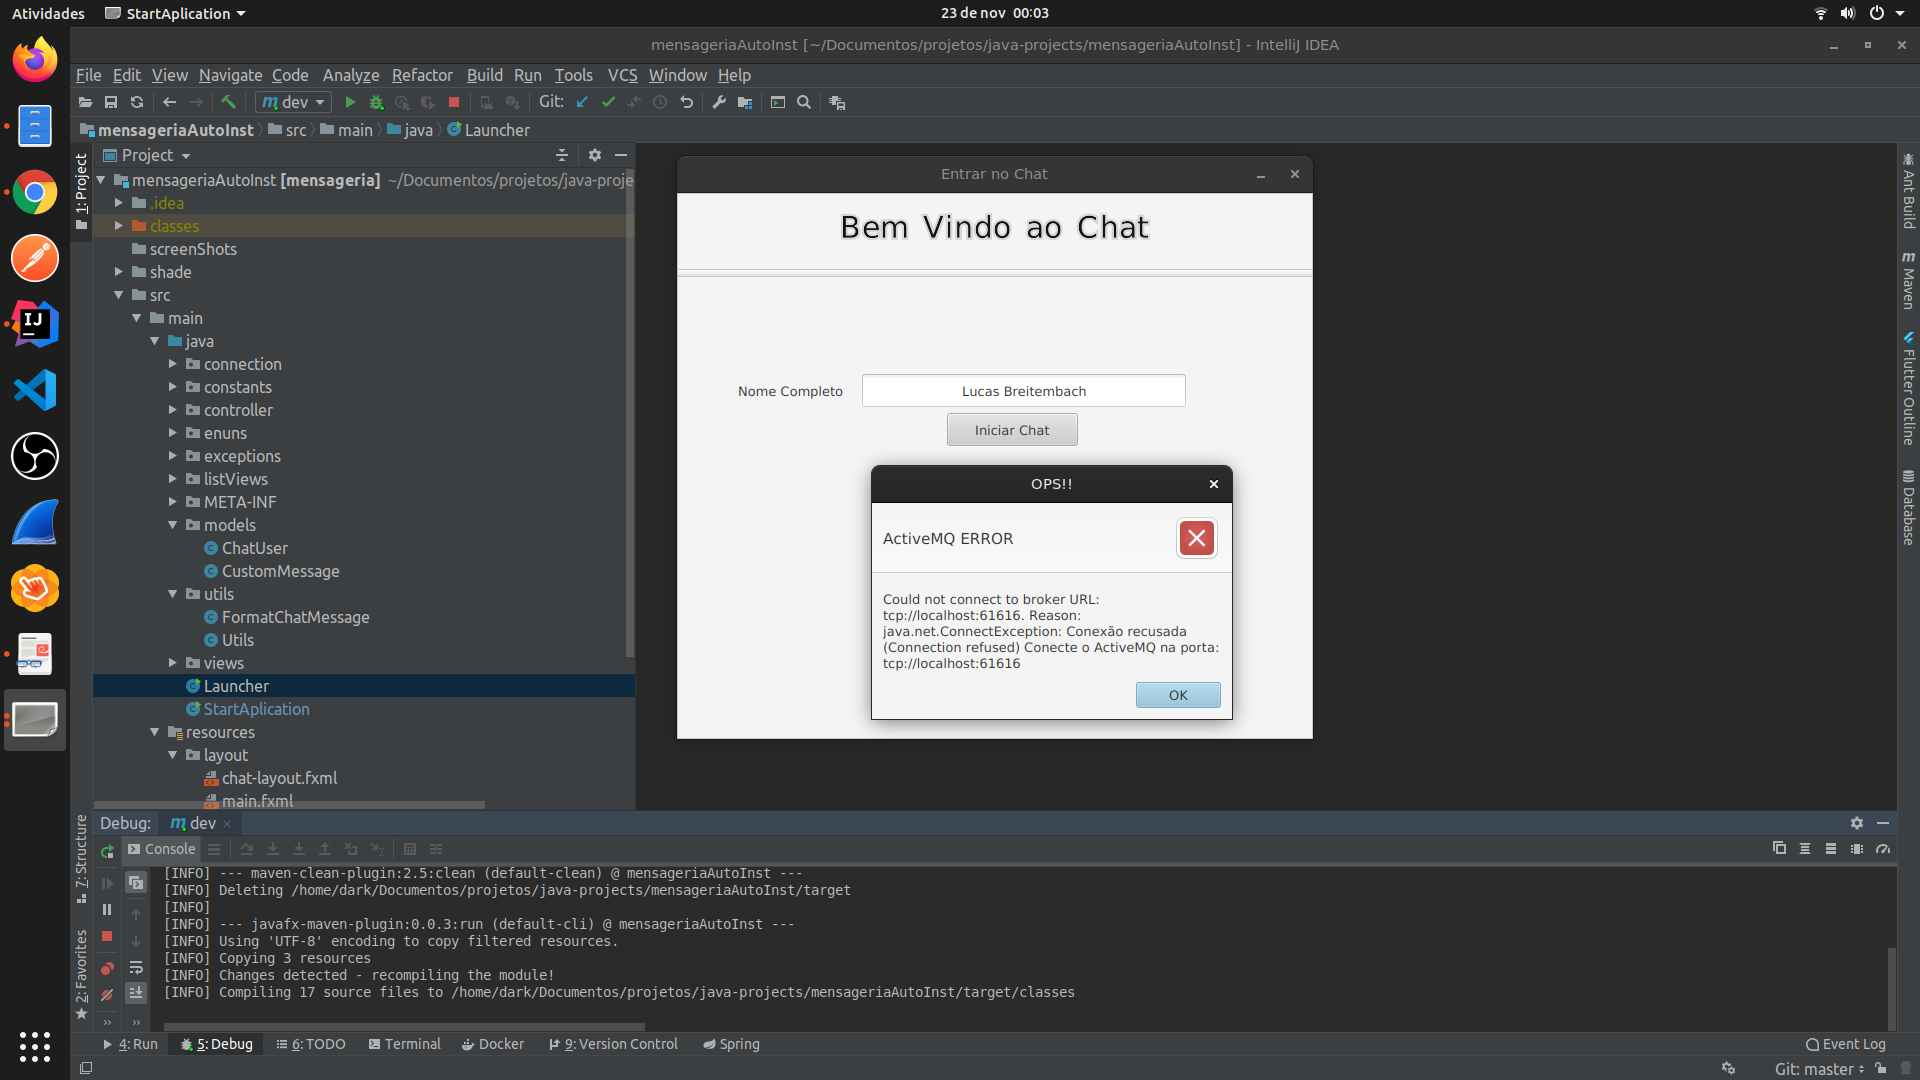The height and width of the screenshot is (1080, 1920).
Task: Toggle scroll to end in console
Action: click(136, 992)
